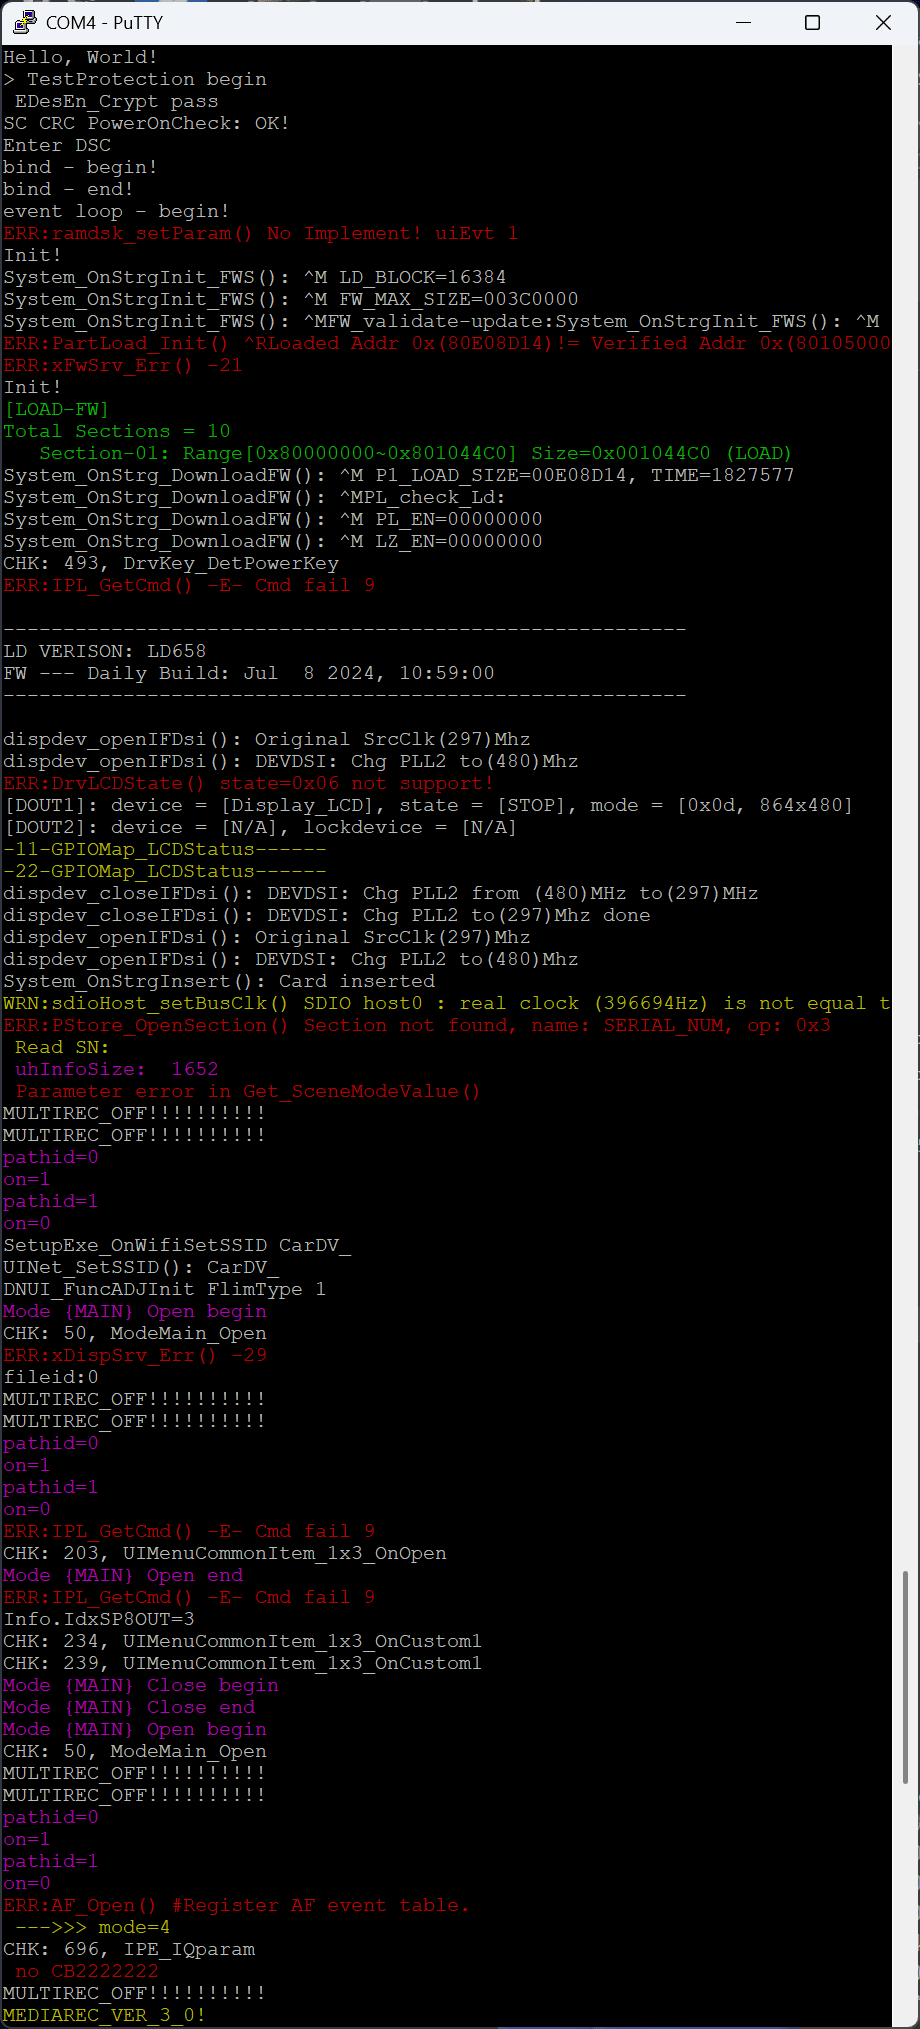Open the PuTTY system menu icon
The image size is (920, 2029).
[24, 22]
